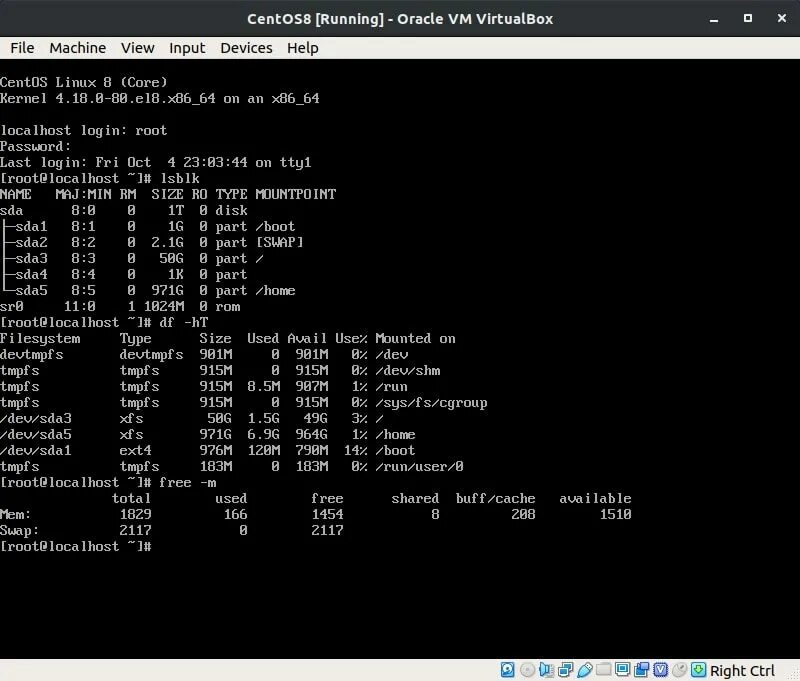Click the MAJ:MIN column header
The height and width of the screenshot is (681, 800).
(x=83, y=194)
